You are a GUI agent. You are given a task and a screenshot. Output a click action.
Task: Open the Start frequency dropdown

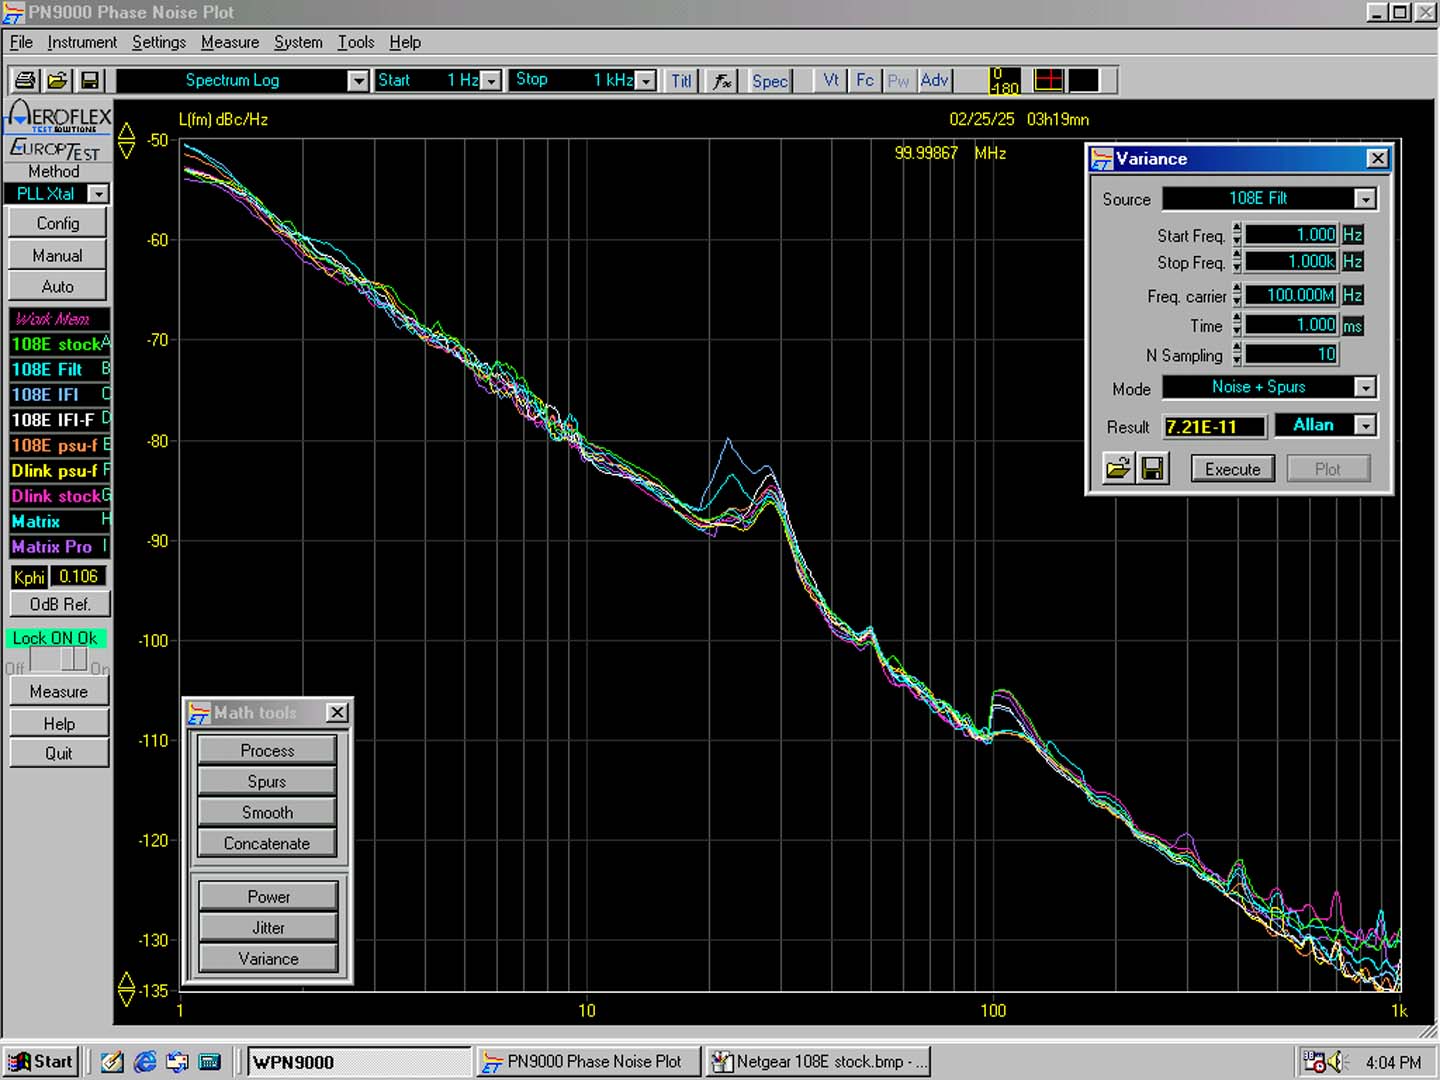pyautogui.click(x=490, y=81)
